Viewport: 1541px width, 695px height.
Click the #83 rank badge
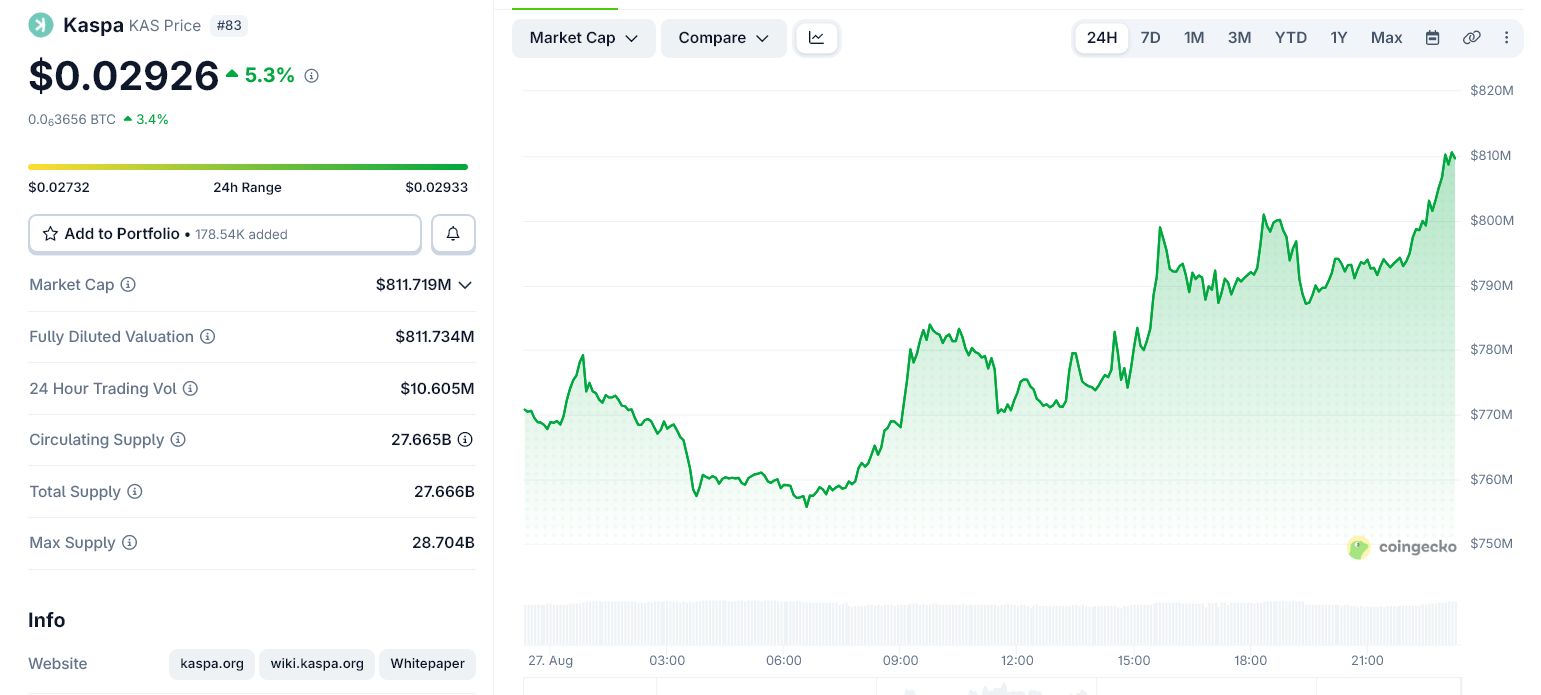(229, 25)
